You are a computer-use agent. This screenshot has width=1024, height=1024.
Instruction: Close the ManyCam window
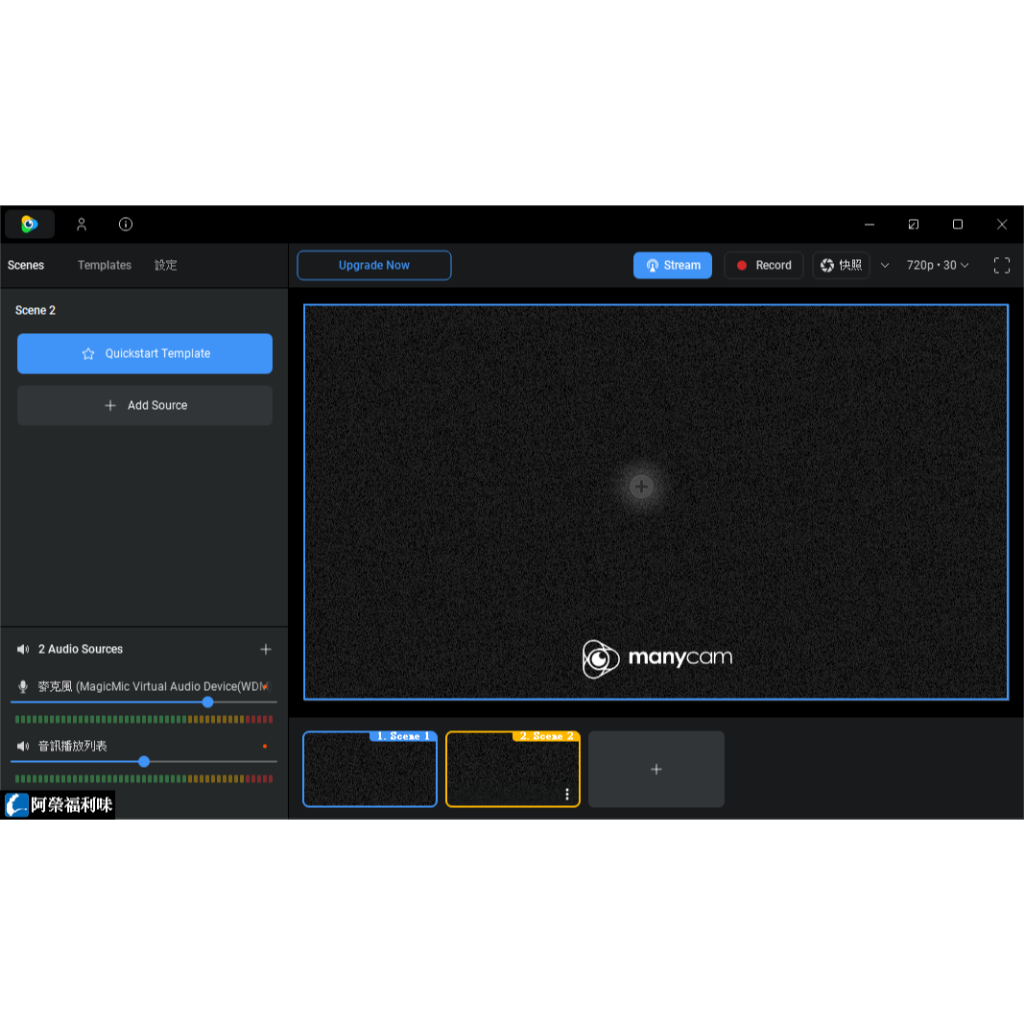(1002, 224)
